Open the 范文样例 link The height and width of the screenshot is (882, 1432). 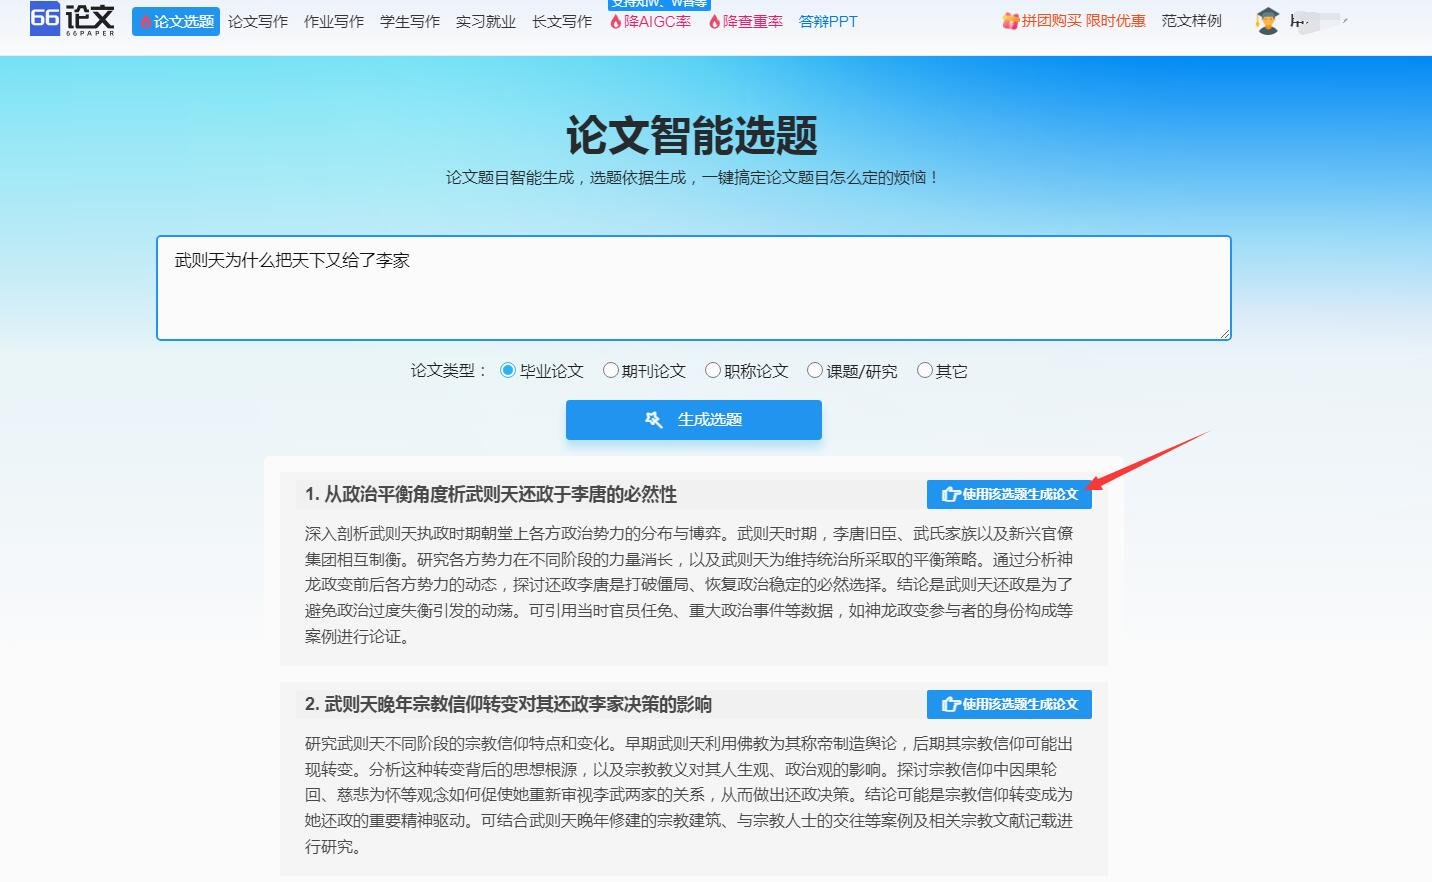[x=1191, y=21]
